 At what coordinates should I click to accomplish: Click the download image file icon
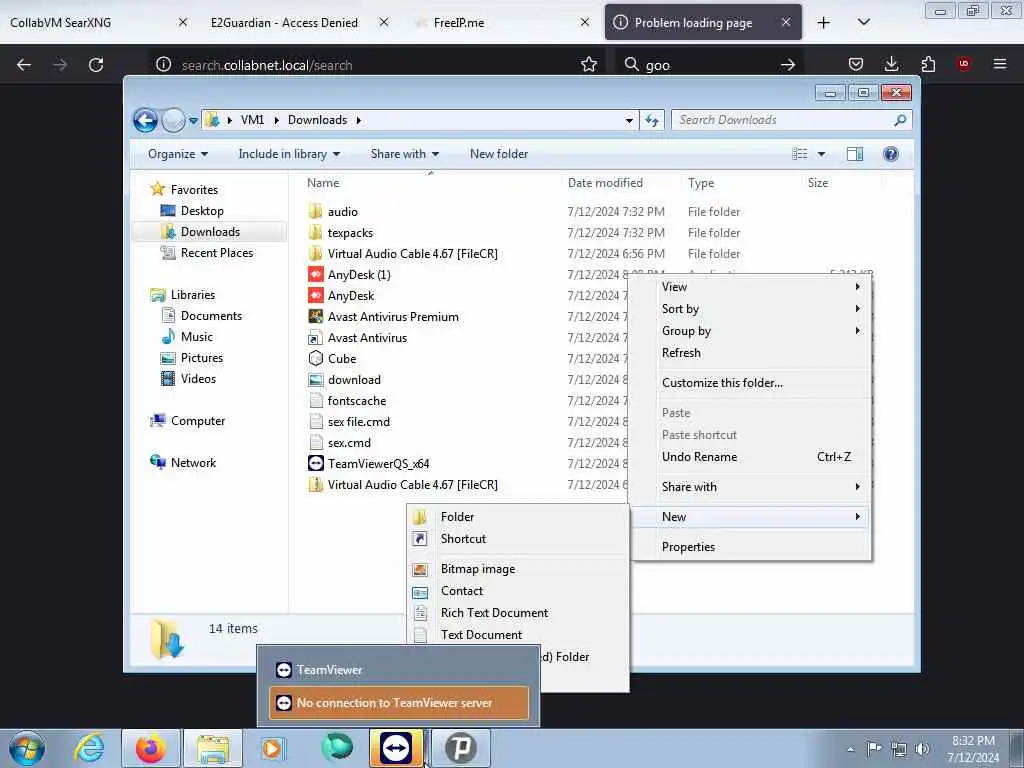[315, 379]
